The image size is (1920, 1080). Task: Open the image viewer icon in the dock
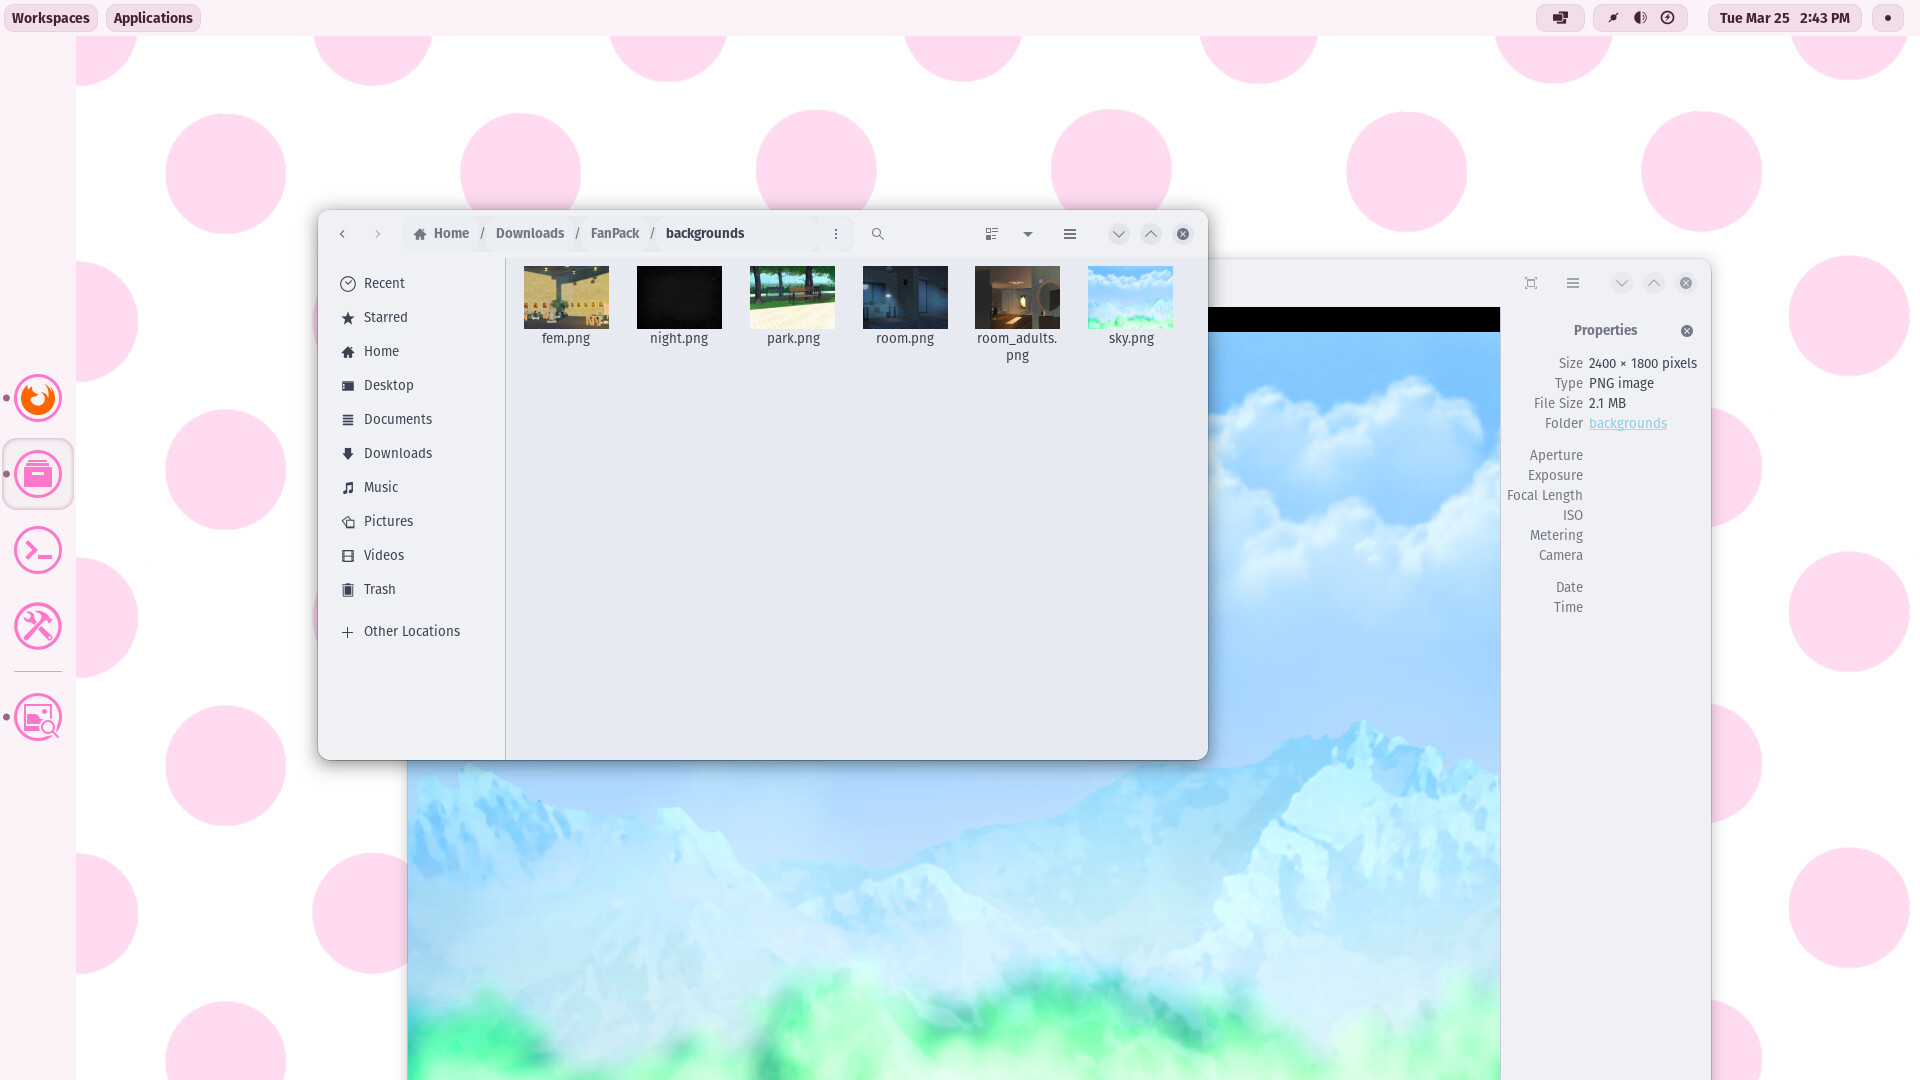coord(37,717)
